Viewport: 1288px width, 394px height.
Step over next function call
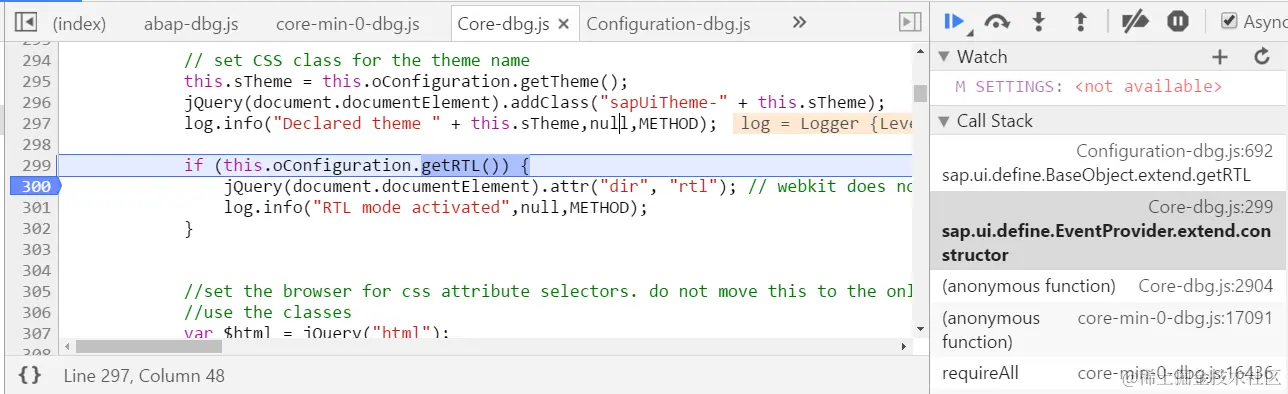coord(997,21)
